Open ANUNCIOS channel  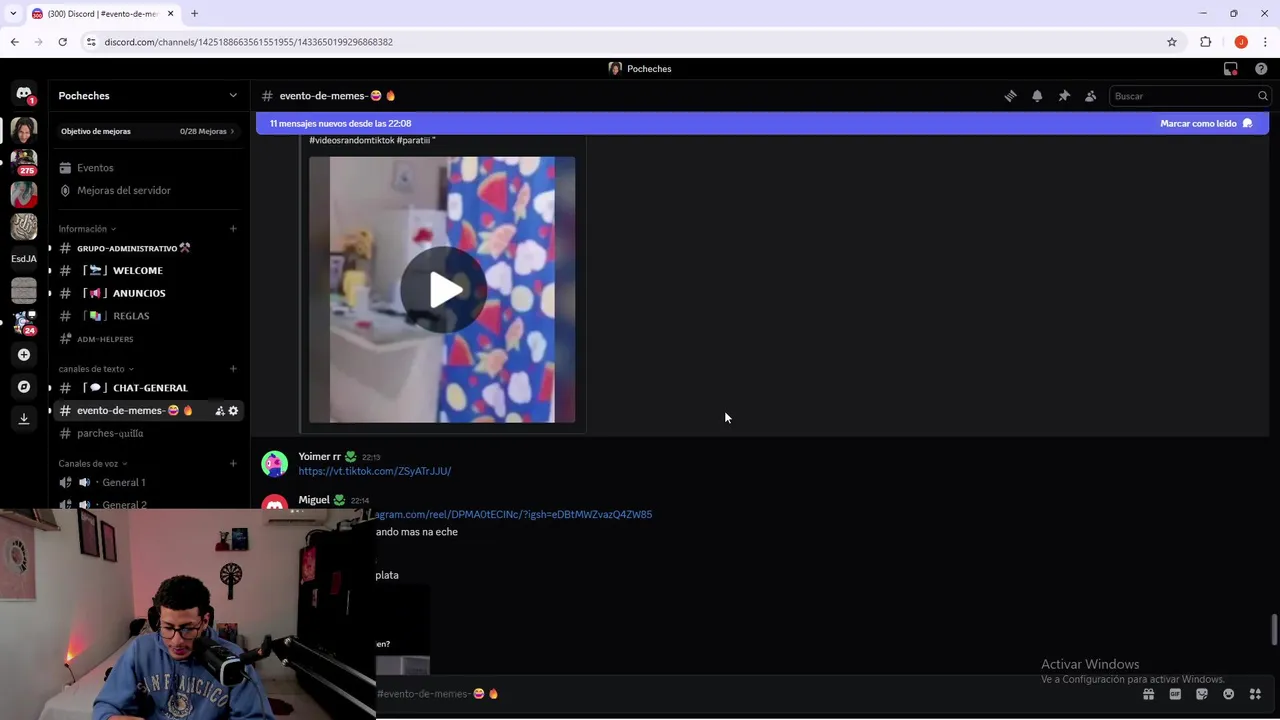148,293
